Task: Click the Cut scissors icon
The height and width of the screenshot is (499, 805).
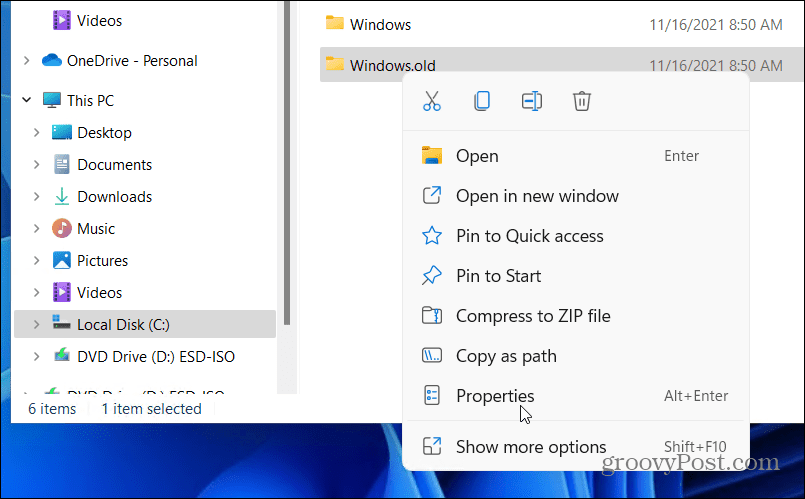Action: pyautogui.click(x=432, y=101)
